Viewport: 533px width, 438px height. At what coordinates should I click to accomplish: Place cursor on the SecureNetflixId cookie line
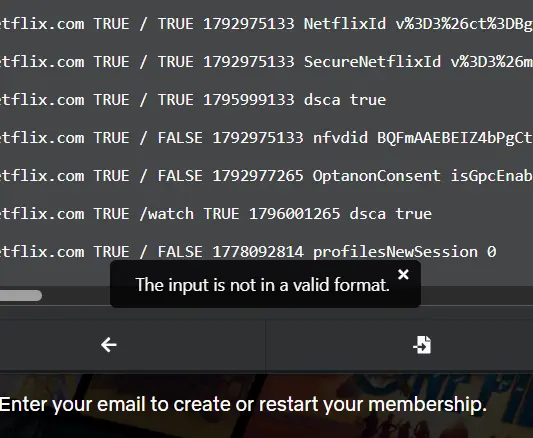266,62
